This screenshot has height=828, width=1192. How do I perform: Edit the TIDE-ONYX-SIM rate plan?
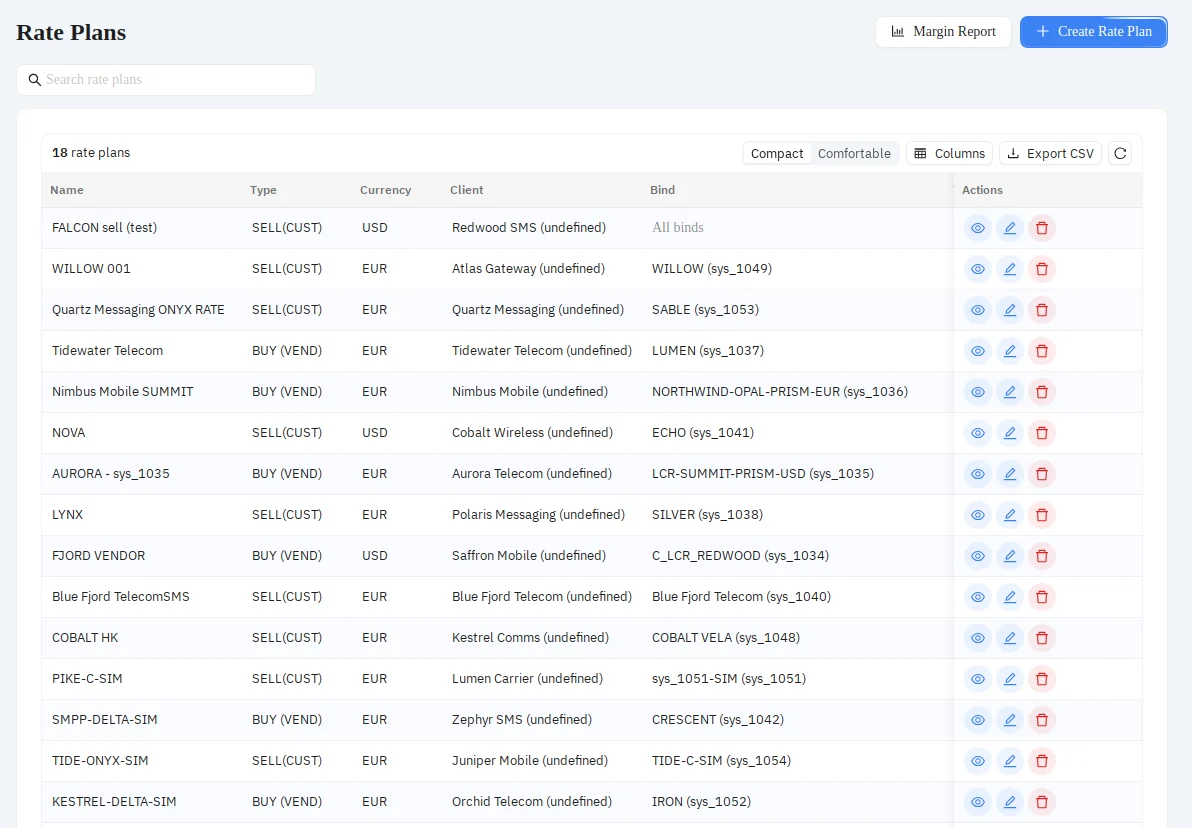coord(1010,762)
